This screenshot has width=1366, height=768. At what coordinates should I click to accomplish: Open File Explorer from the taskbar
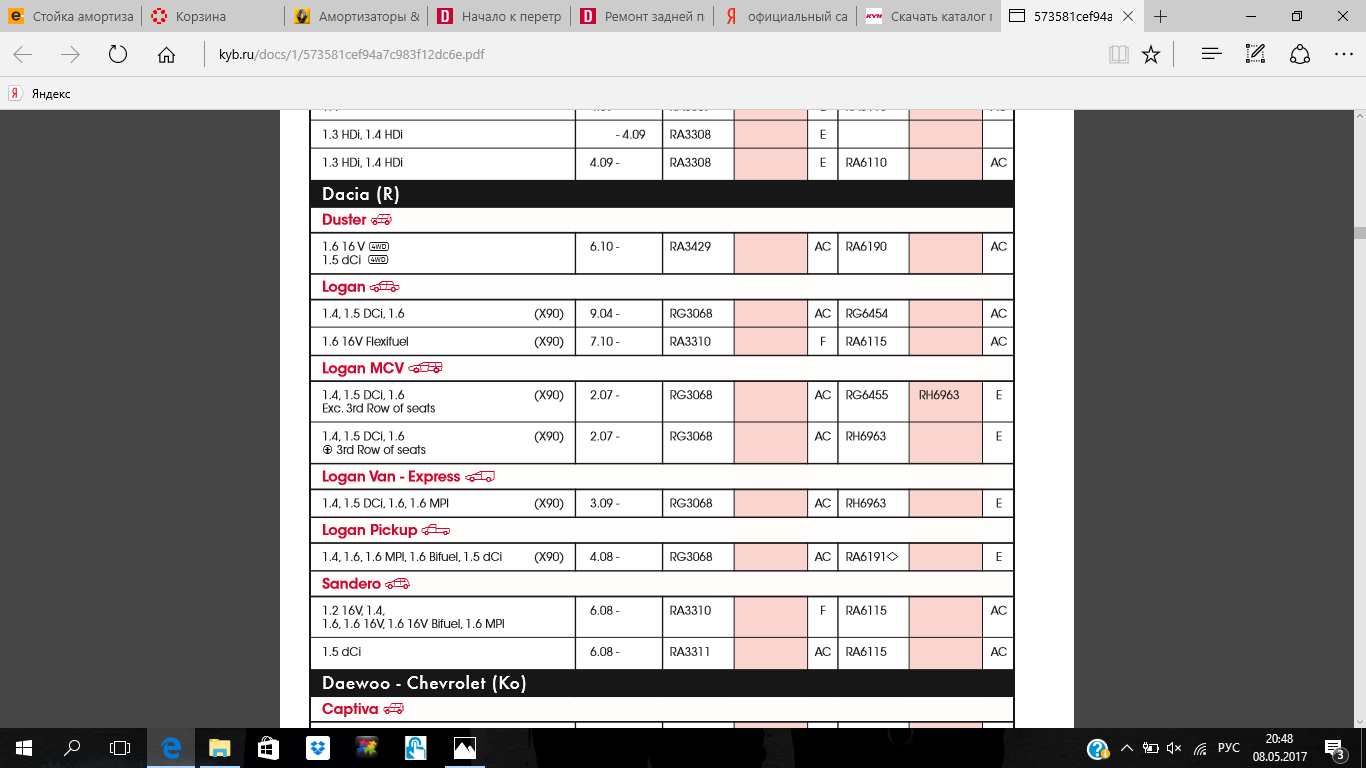coord(220,748)
